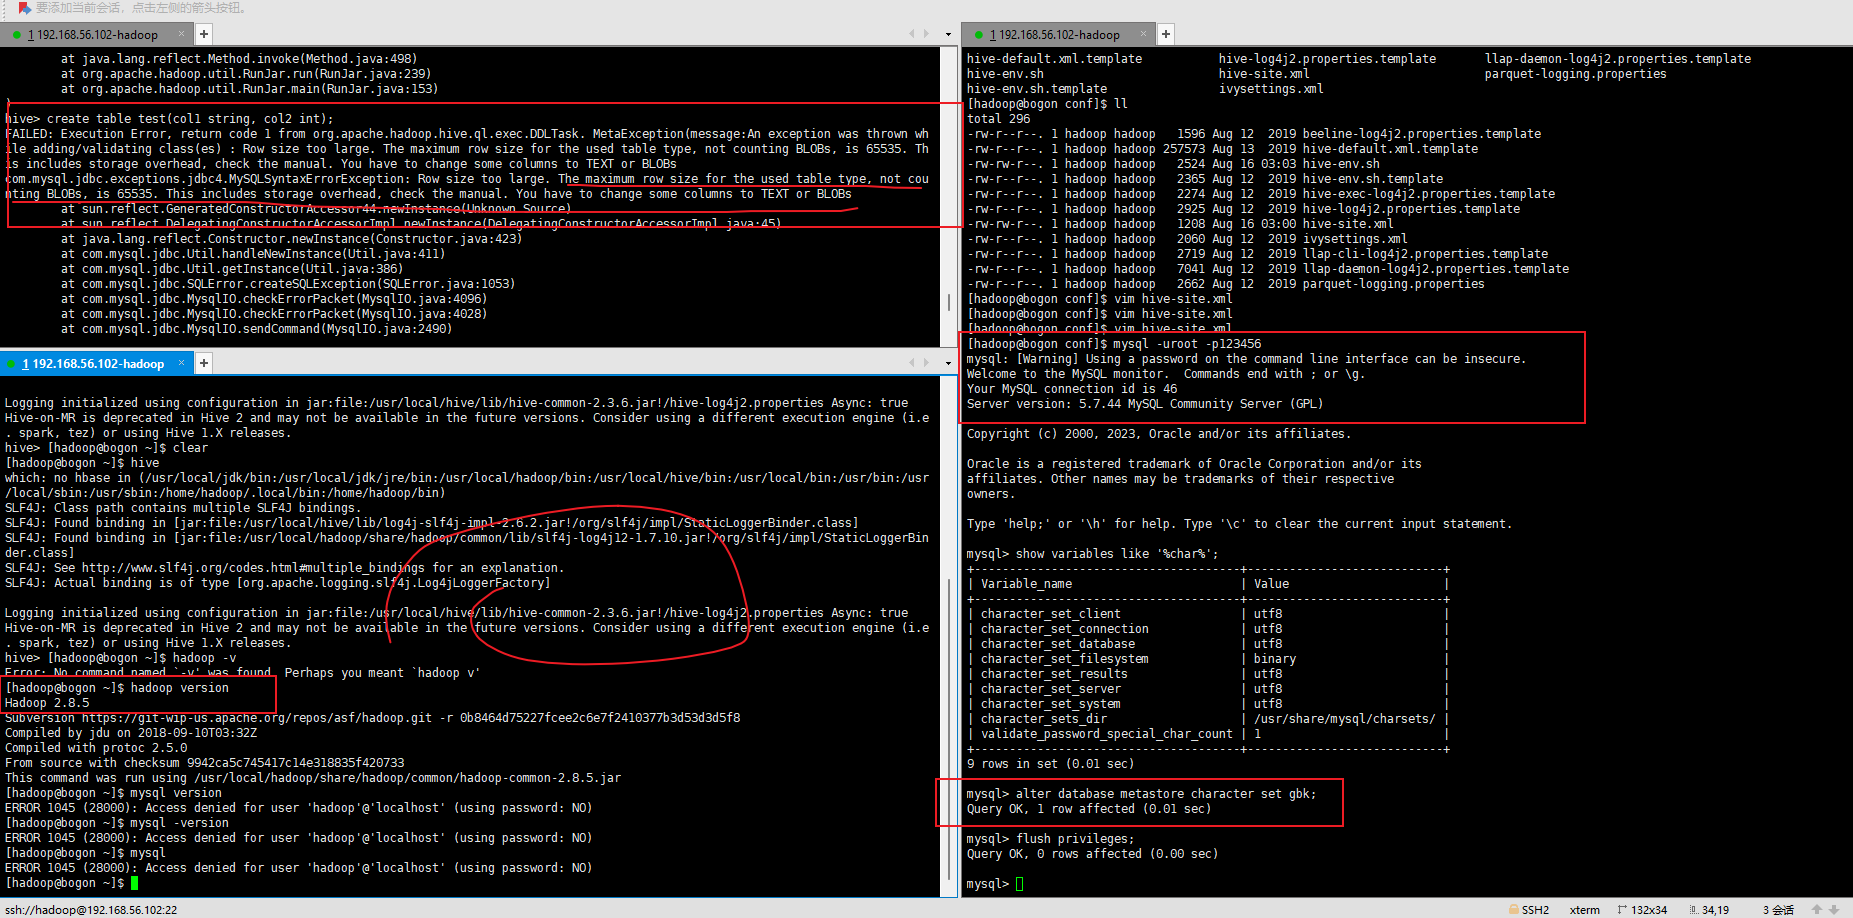The height and width of the screenshot is (918, 1853).
Task: Click the 132x34 terminal size indicator
Action: pos(1649,910)
